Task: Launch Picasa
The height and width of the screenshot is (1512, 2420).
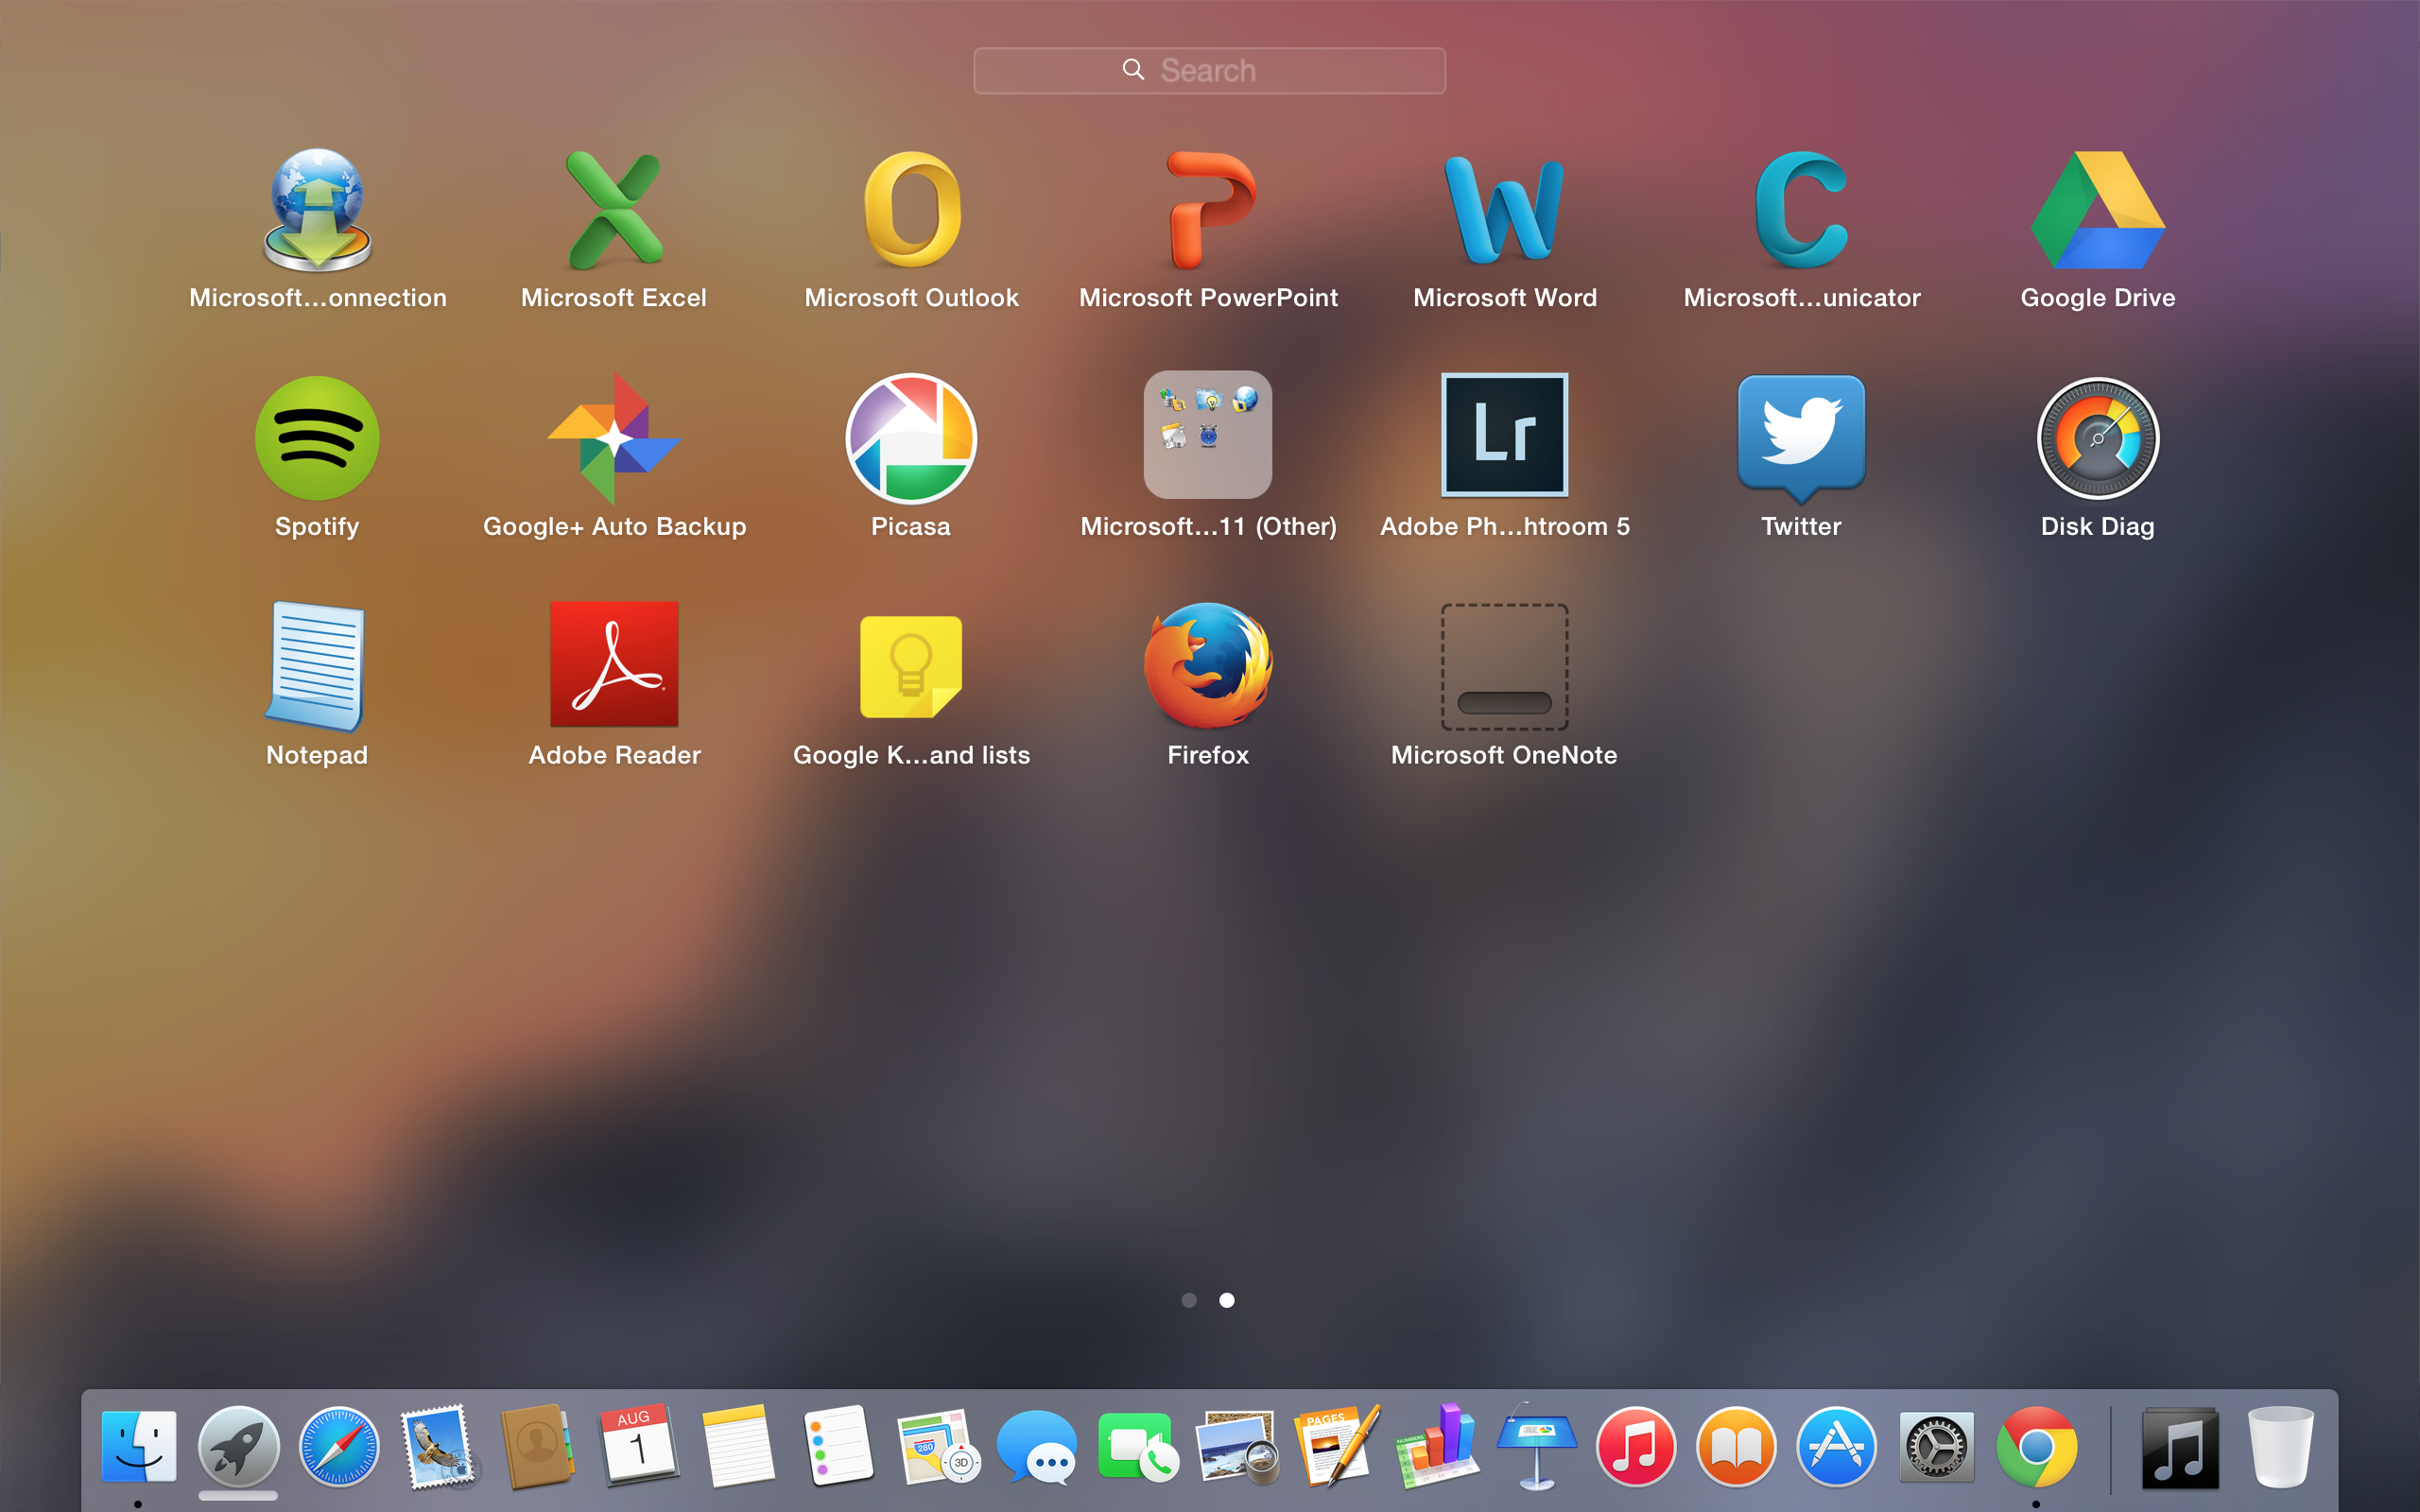Action: (x=911, y=438)
